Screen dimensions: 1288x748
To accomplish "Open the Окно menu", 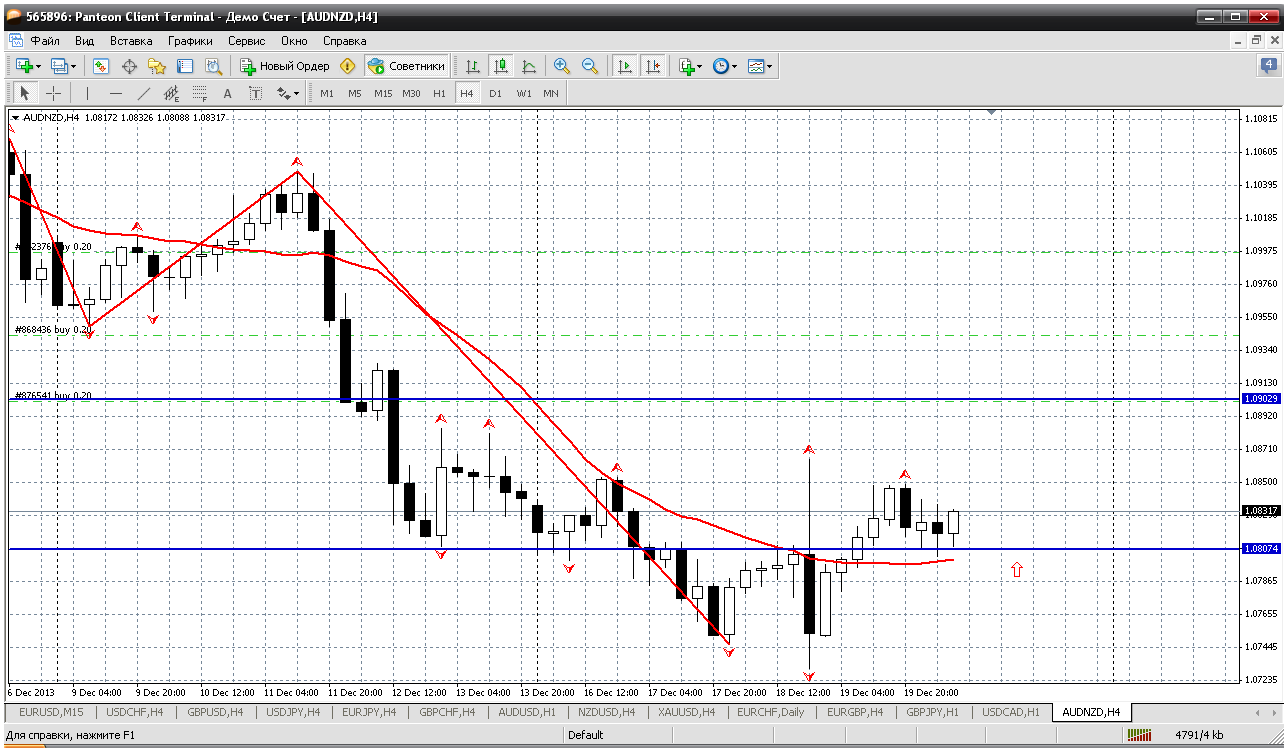I will coord(294,41).
